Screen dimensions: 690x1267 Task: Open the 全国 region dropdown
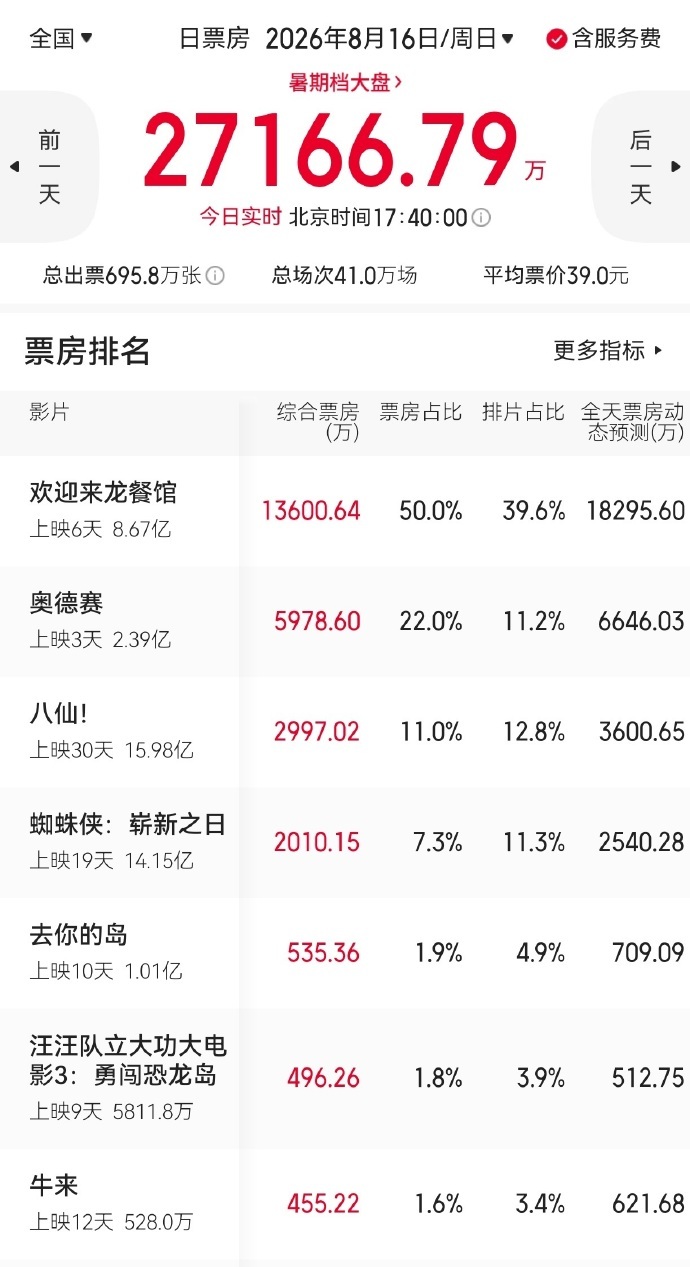[x=61, y=39]
